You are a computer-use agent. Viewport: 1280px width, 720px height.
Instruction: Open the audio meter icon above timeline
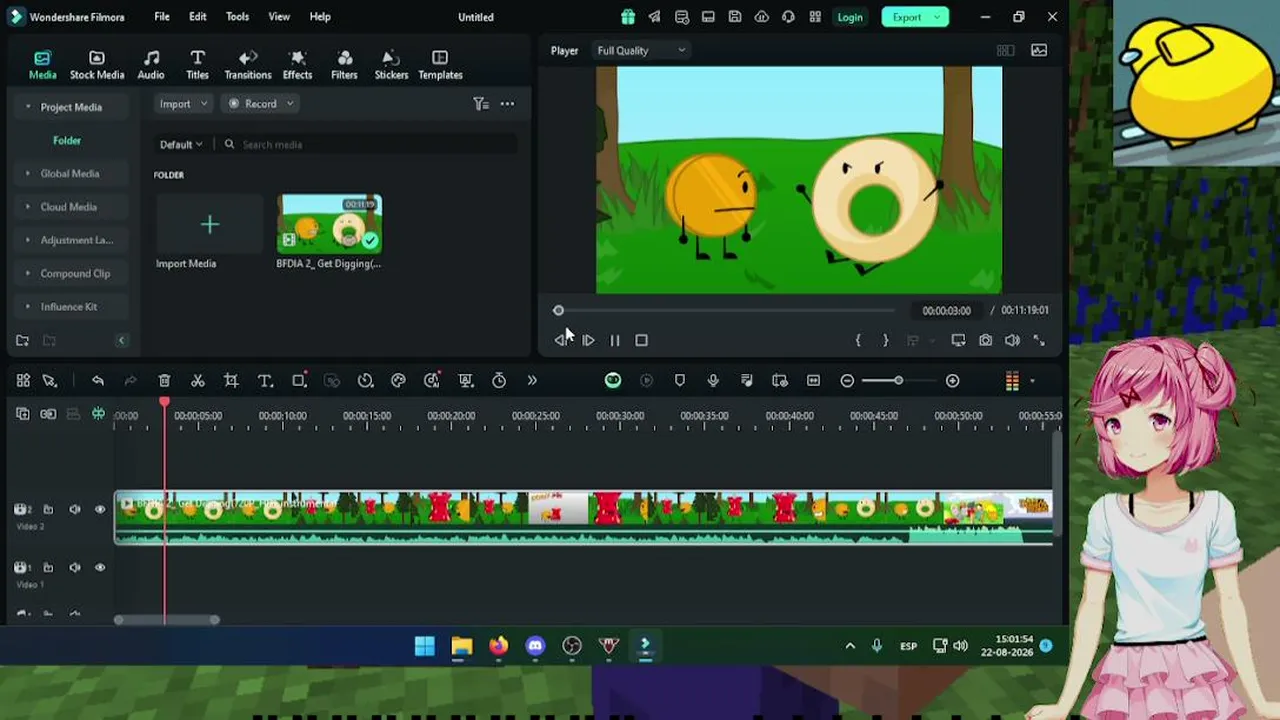tap(1012, 381)
